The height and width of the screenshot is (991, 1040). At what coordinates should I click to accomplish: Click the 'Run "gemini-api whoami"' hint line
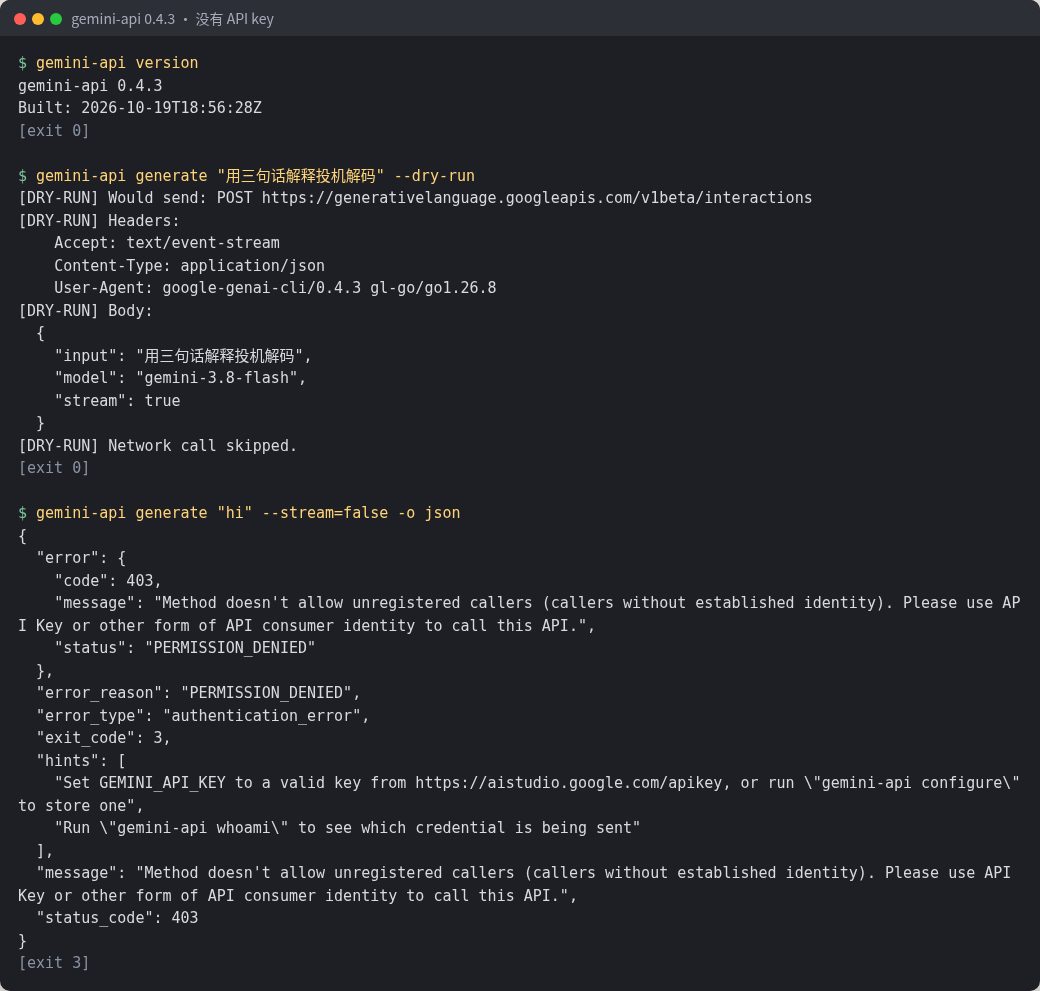[348, 828]
